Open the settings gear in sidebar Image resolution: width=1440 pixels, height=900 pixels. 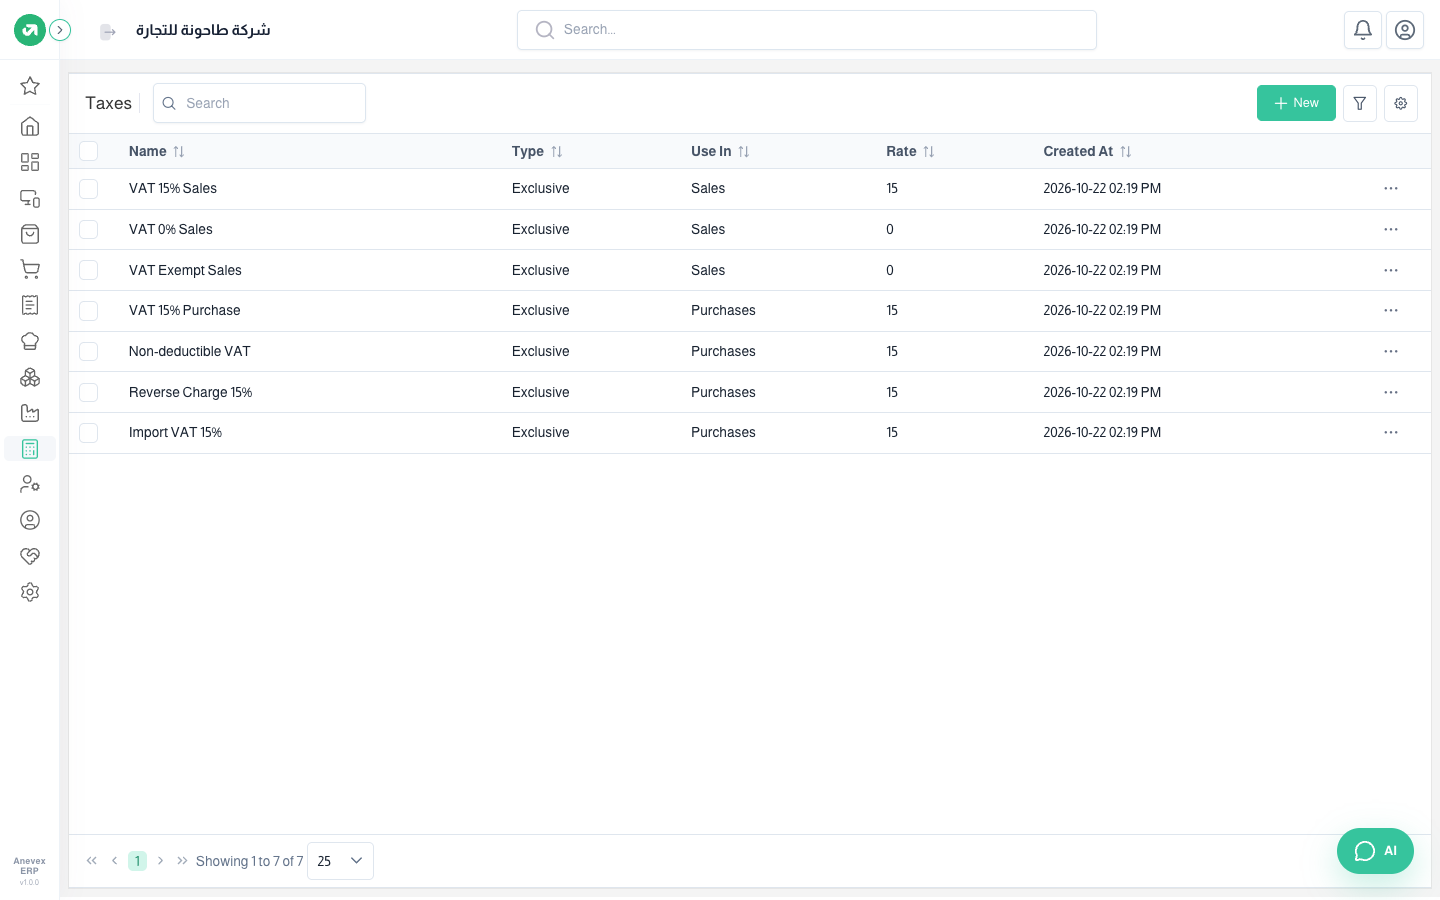point(30,592)
